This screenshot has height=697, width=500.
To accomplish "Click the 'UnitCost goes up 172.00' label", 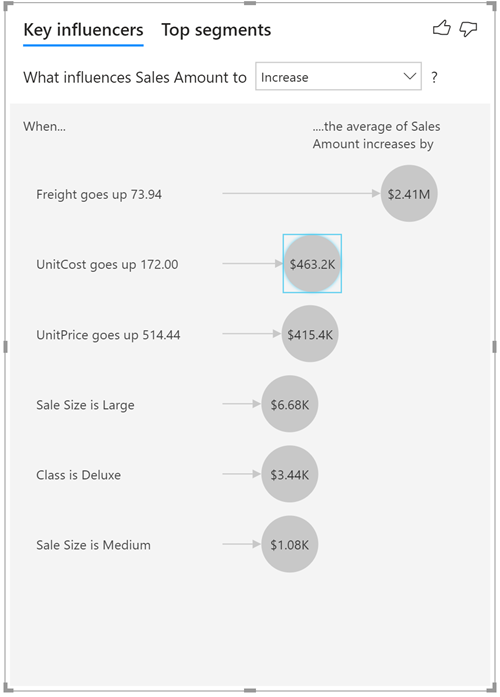I will 107,264.
